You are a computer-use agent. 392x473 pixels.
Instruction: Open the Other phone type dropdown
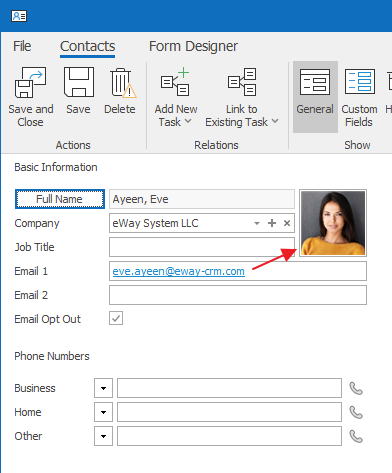(x=103, y=436)
